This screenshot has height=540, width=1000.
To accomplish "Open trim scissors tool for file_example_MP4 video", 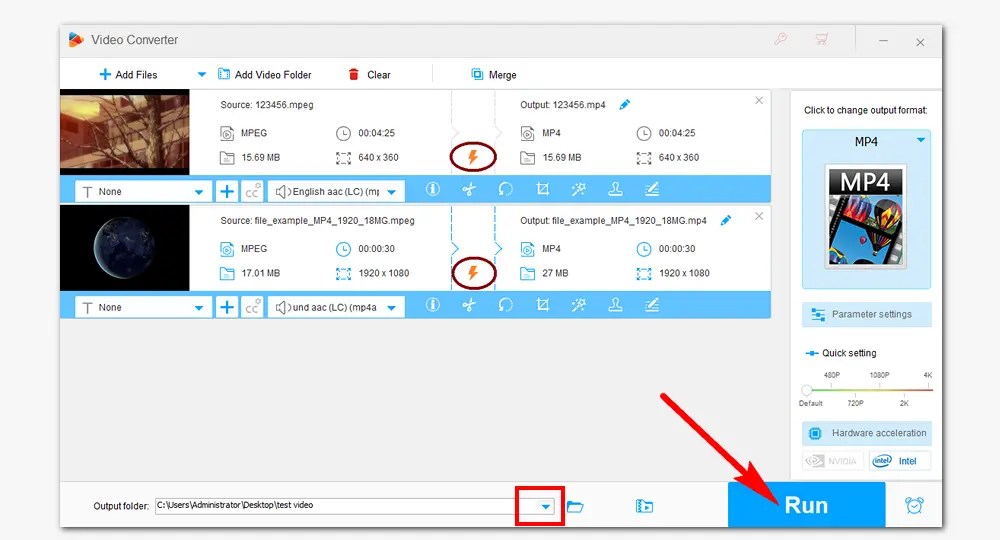I will click(469, 305).
